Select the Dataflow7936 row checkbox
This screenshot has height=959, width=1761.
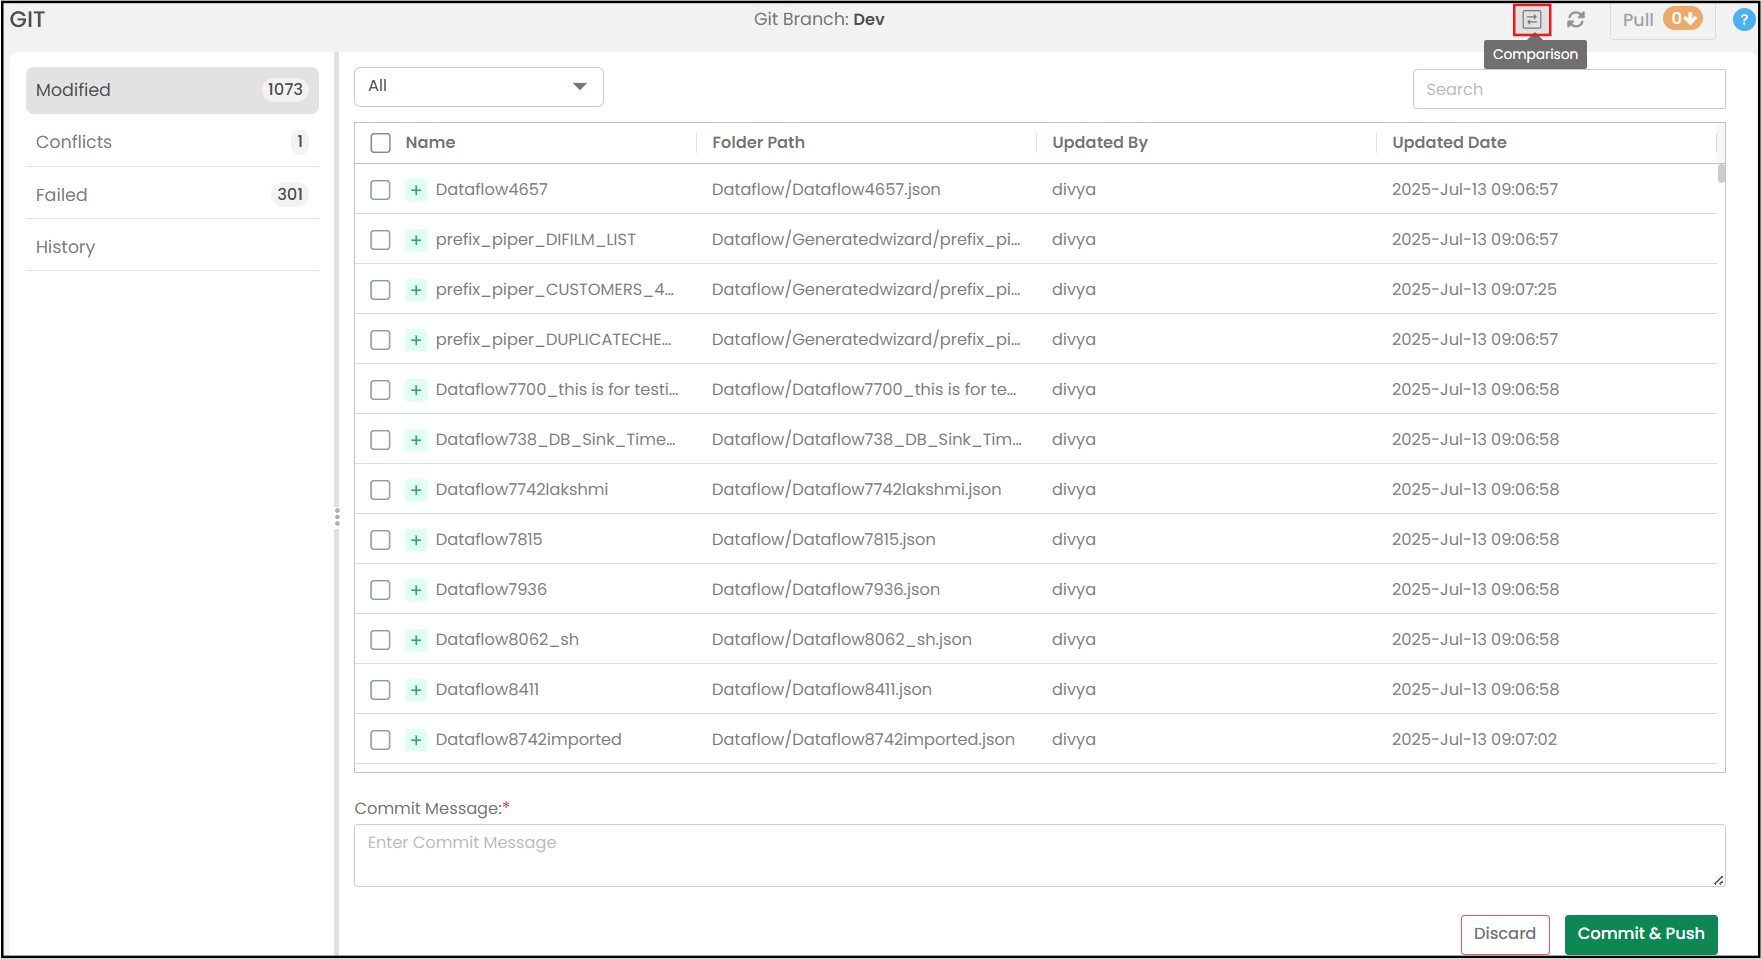coord(380,590)
